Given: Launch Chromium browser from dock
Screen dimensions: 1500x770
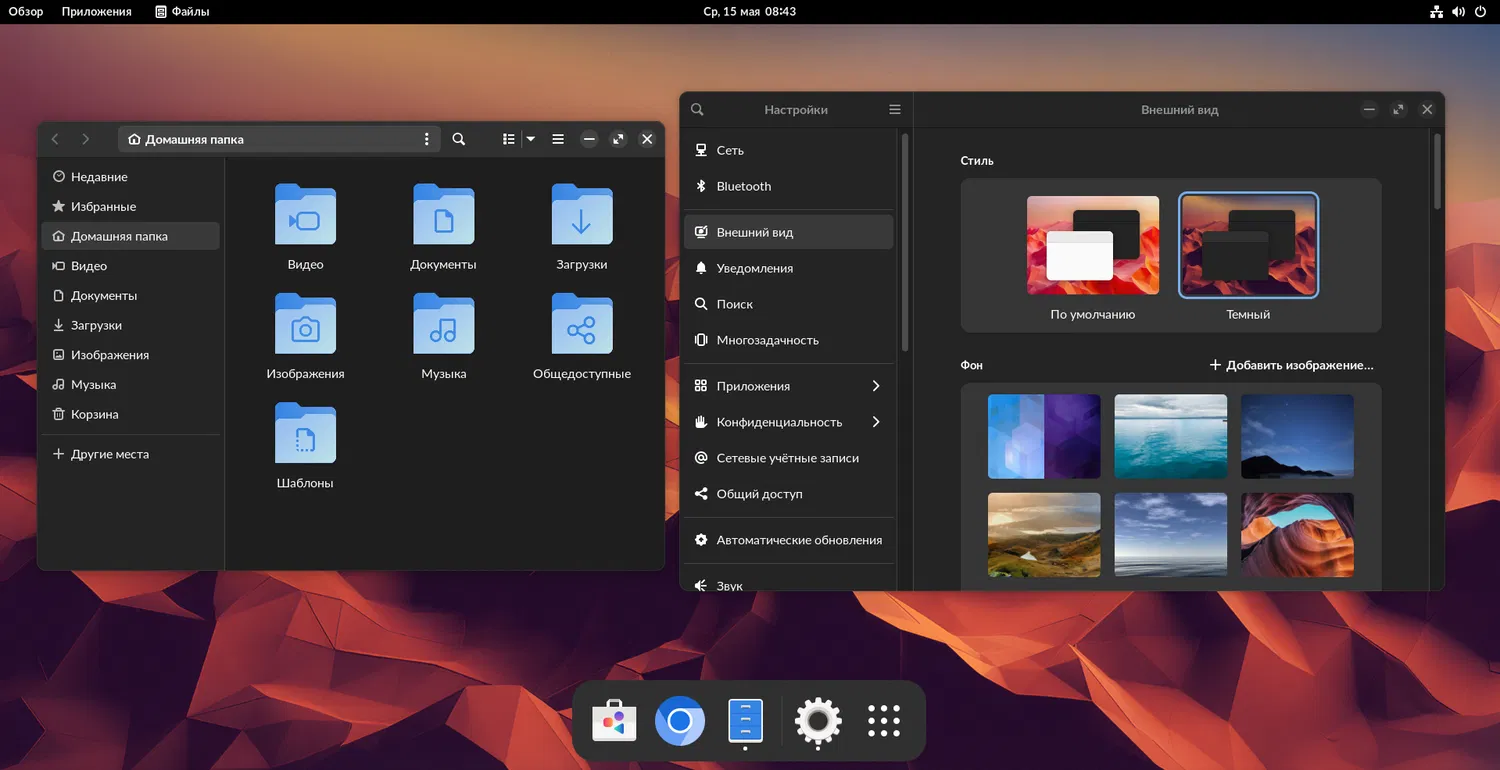Looking at the screenshot, I should click(680, 720).
